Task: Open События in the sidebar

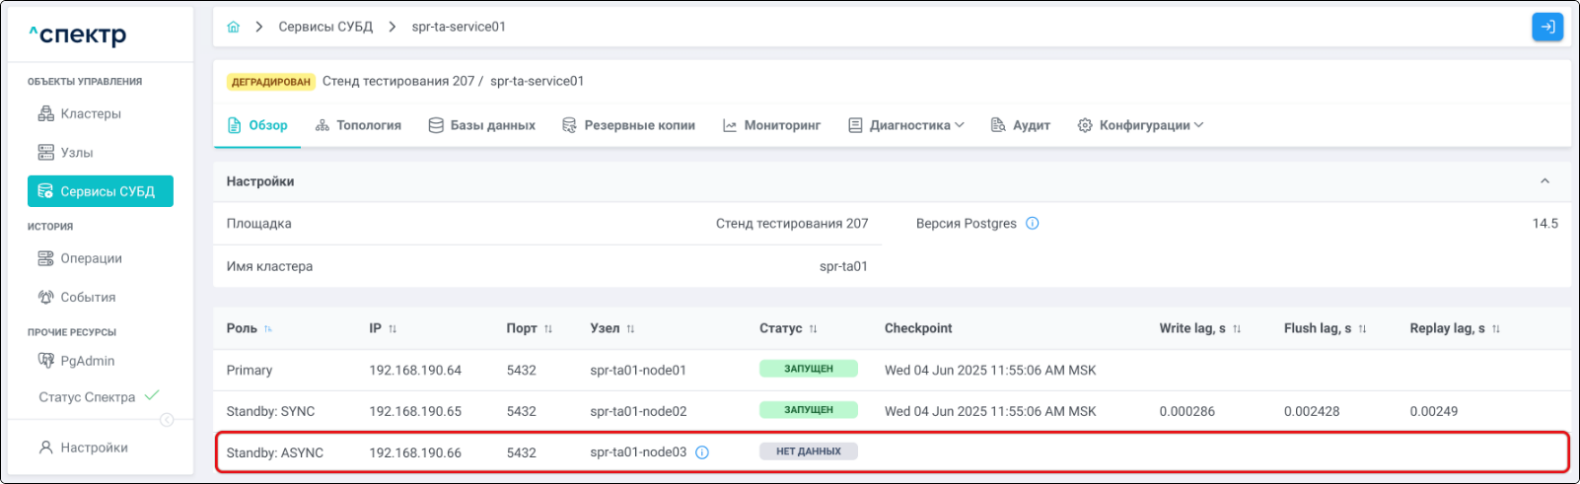Action: pyautogui.click(x=76, y=297)
